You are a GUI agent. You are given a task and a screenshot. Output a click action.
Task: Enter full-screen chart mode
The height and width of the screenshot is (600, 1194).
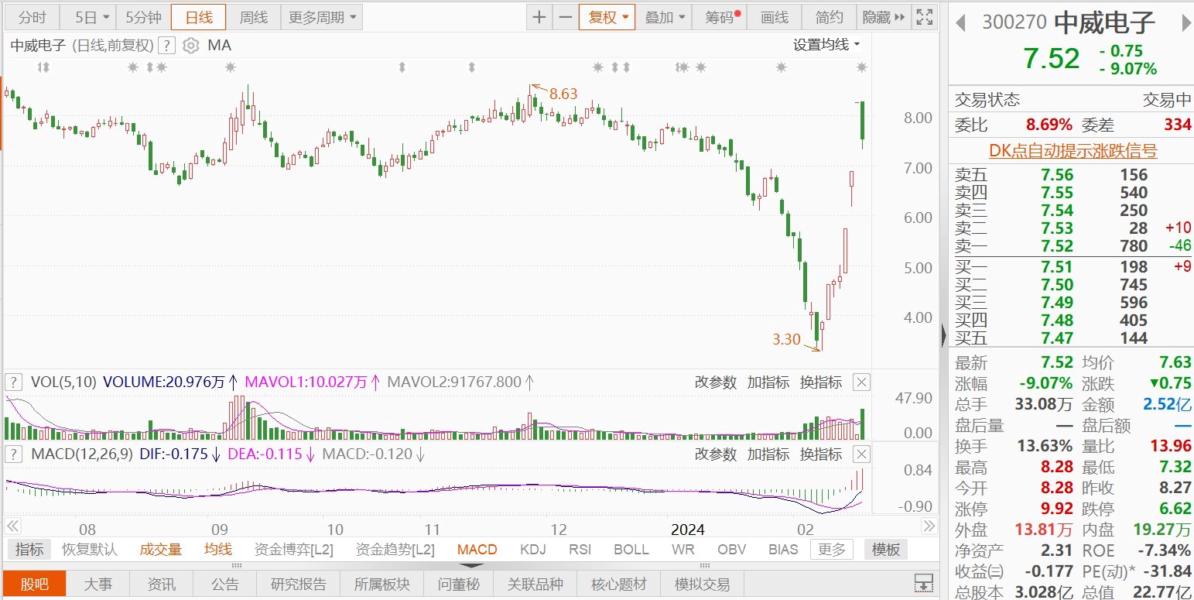pyautogui.click(x=924, y=18)
